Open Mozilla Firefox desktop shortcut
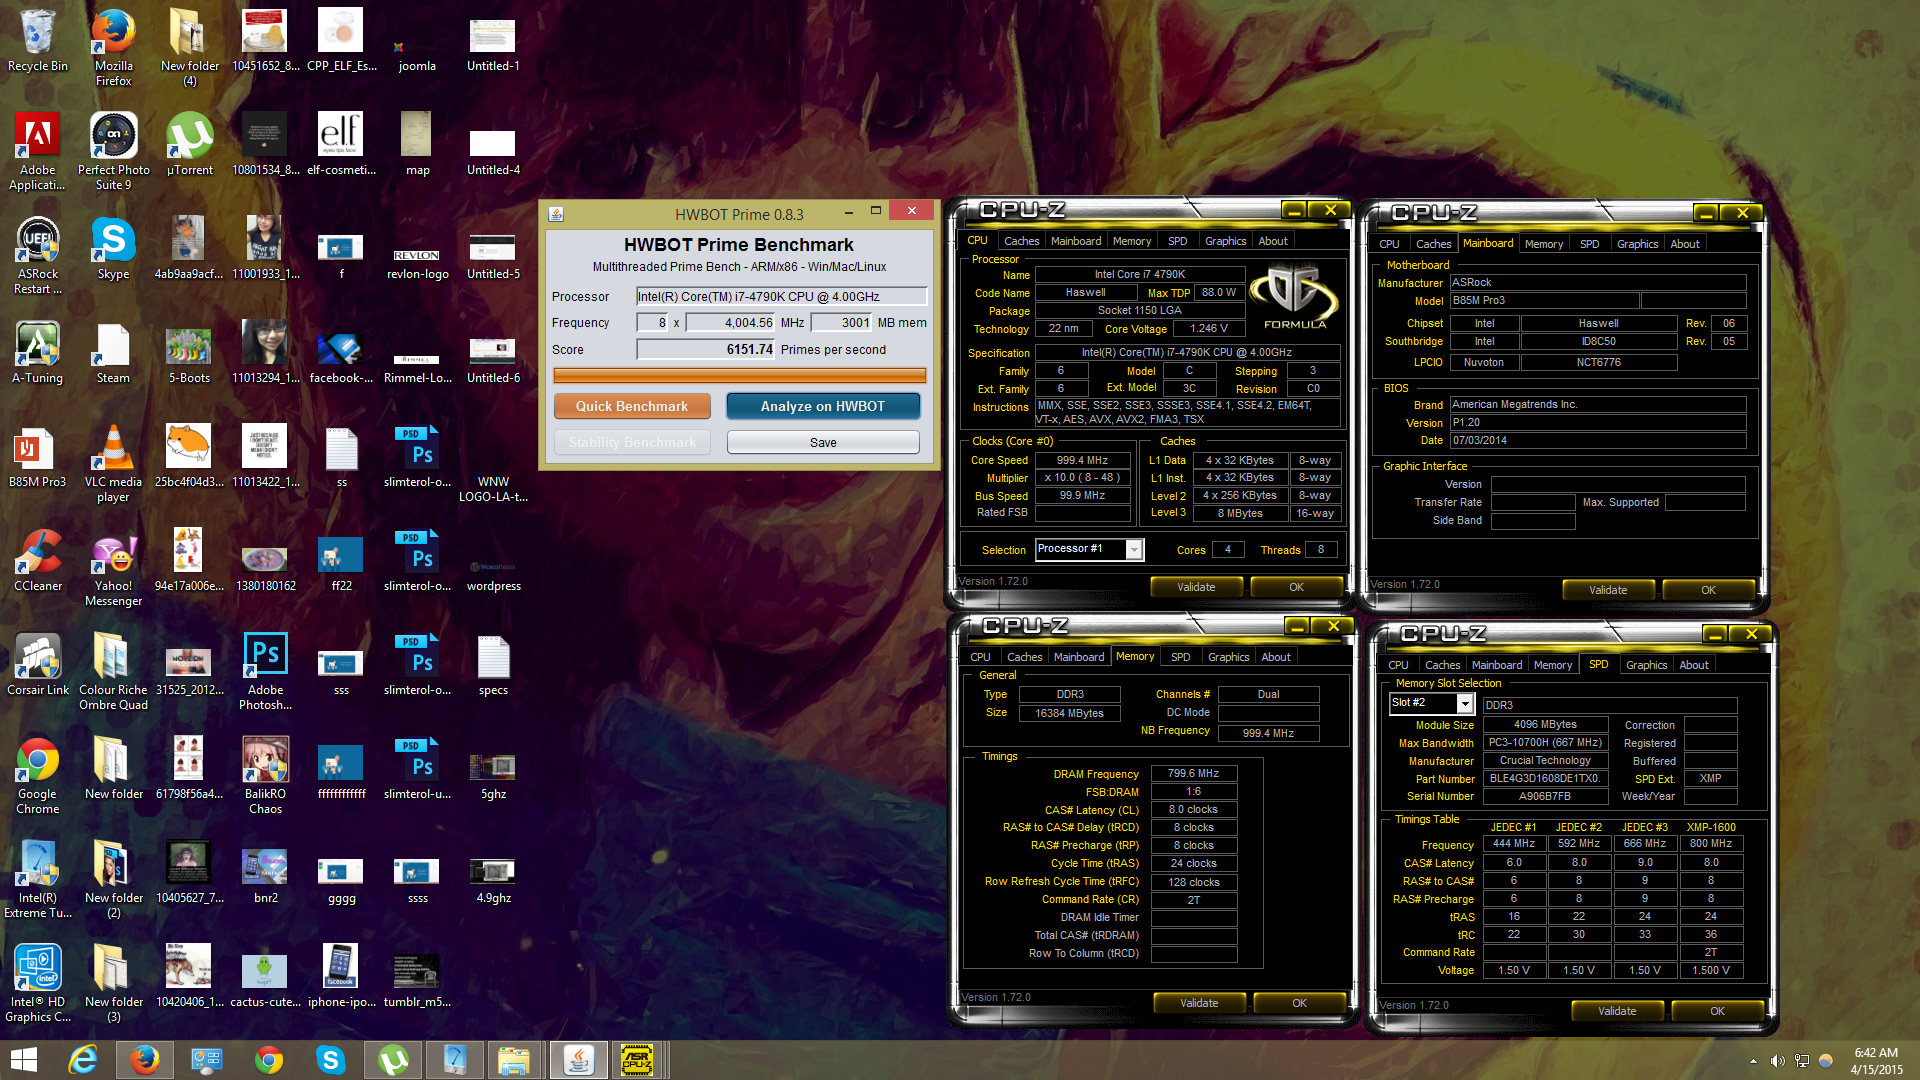Viewport: 1920px width, 1080px height. pos(114,46)
